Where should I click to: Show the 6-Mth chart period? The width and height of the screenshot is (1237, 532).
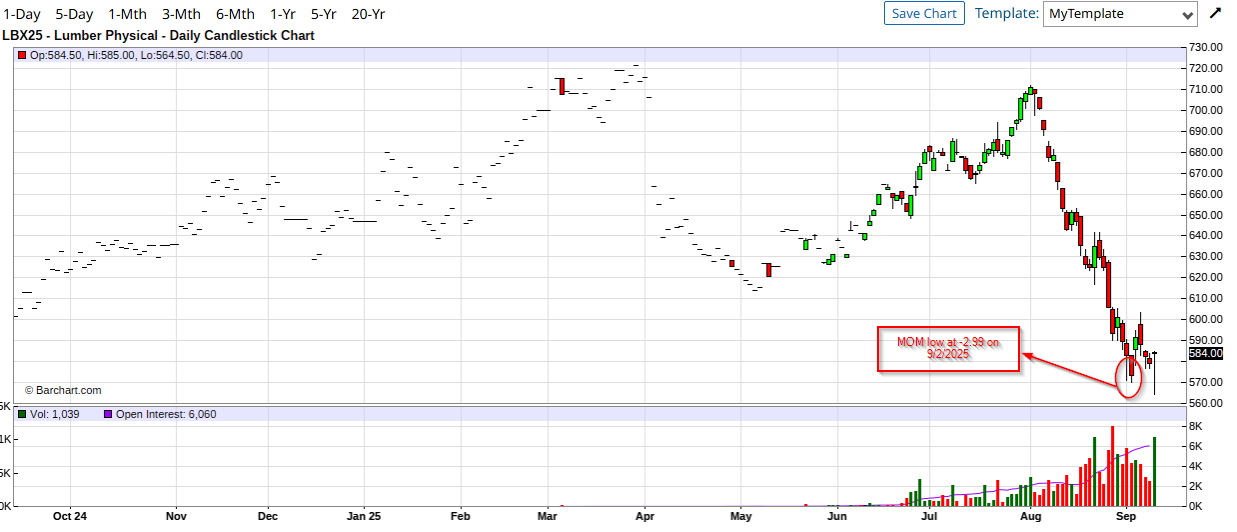pyautogui.click(x=235, y=14)
